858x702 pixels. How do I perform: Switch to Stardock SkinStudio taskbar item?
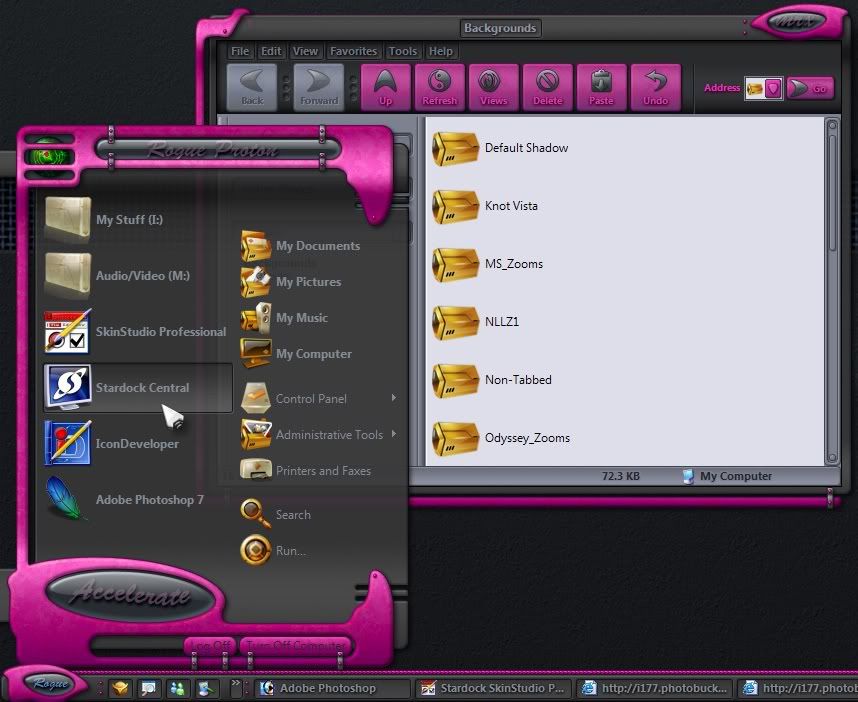coord(493,688)
